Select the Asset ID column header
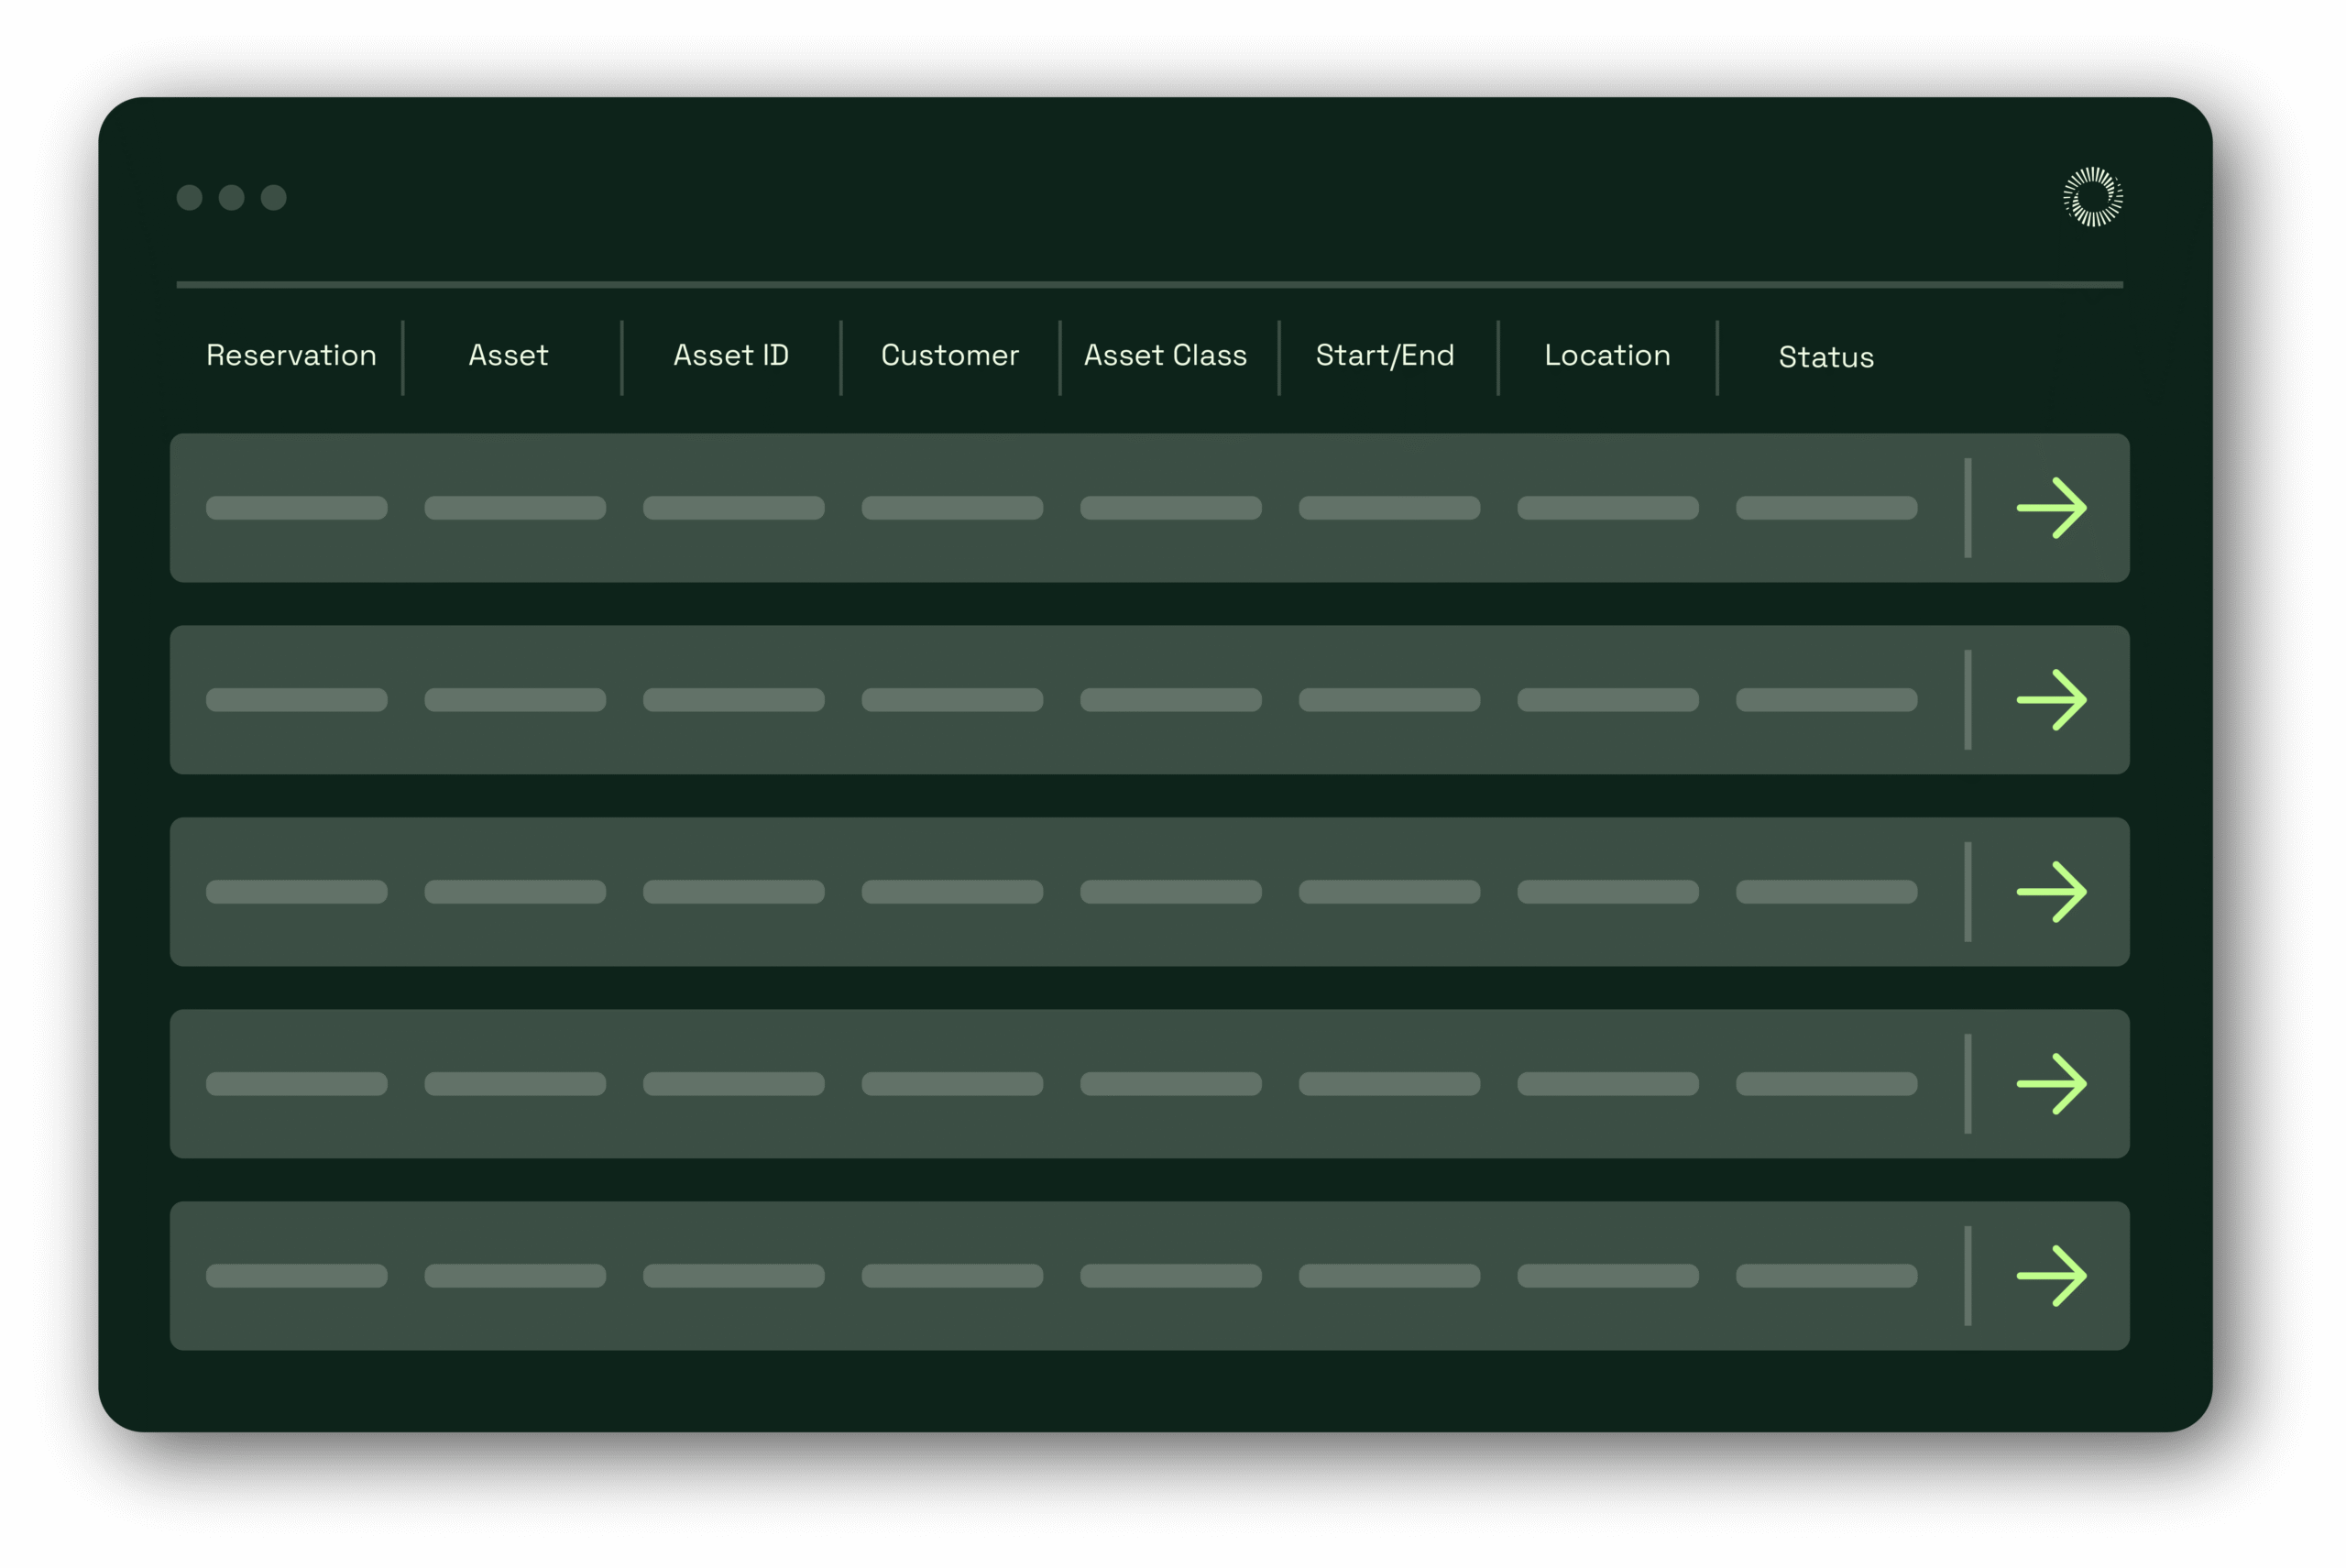 tap(731, 356)
